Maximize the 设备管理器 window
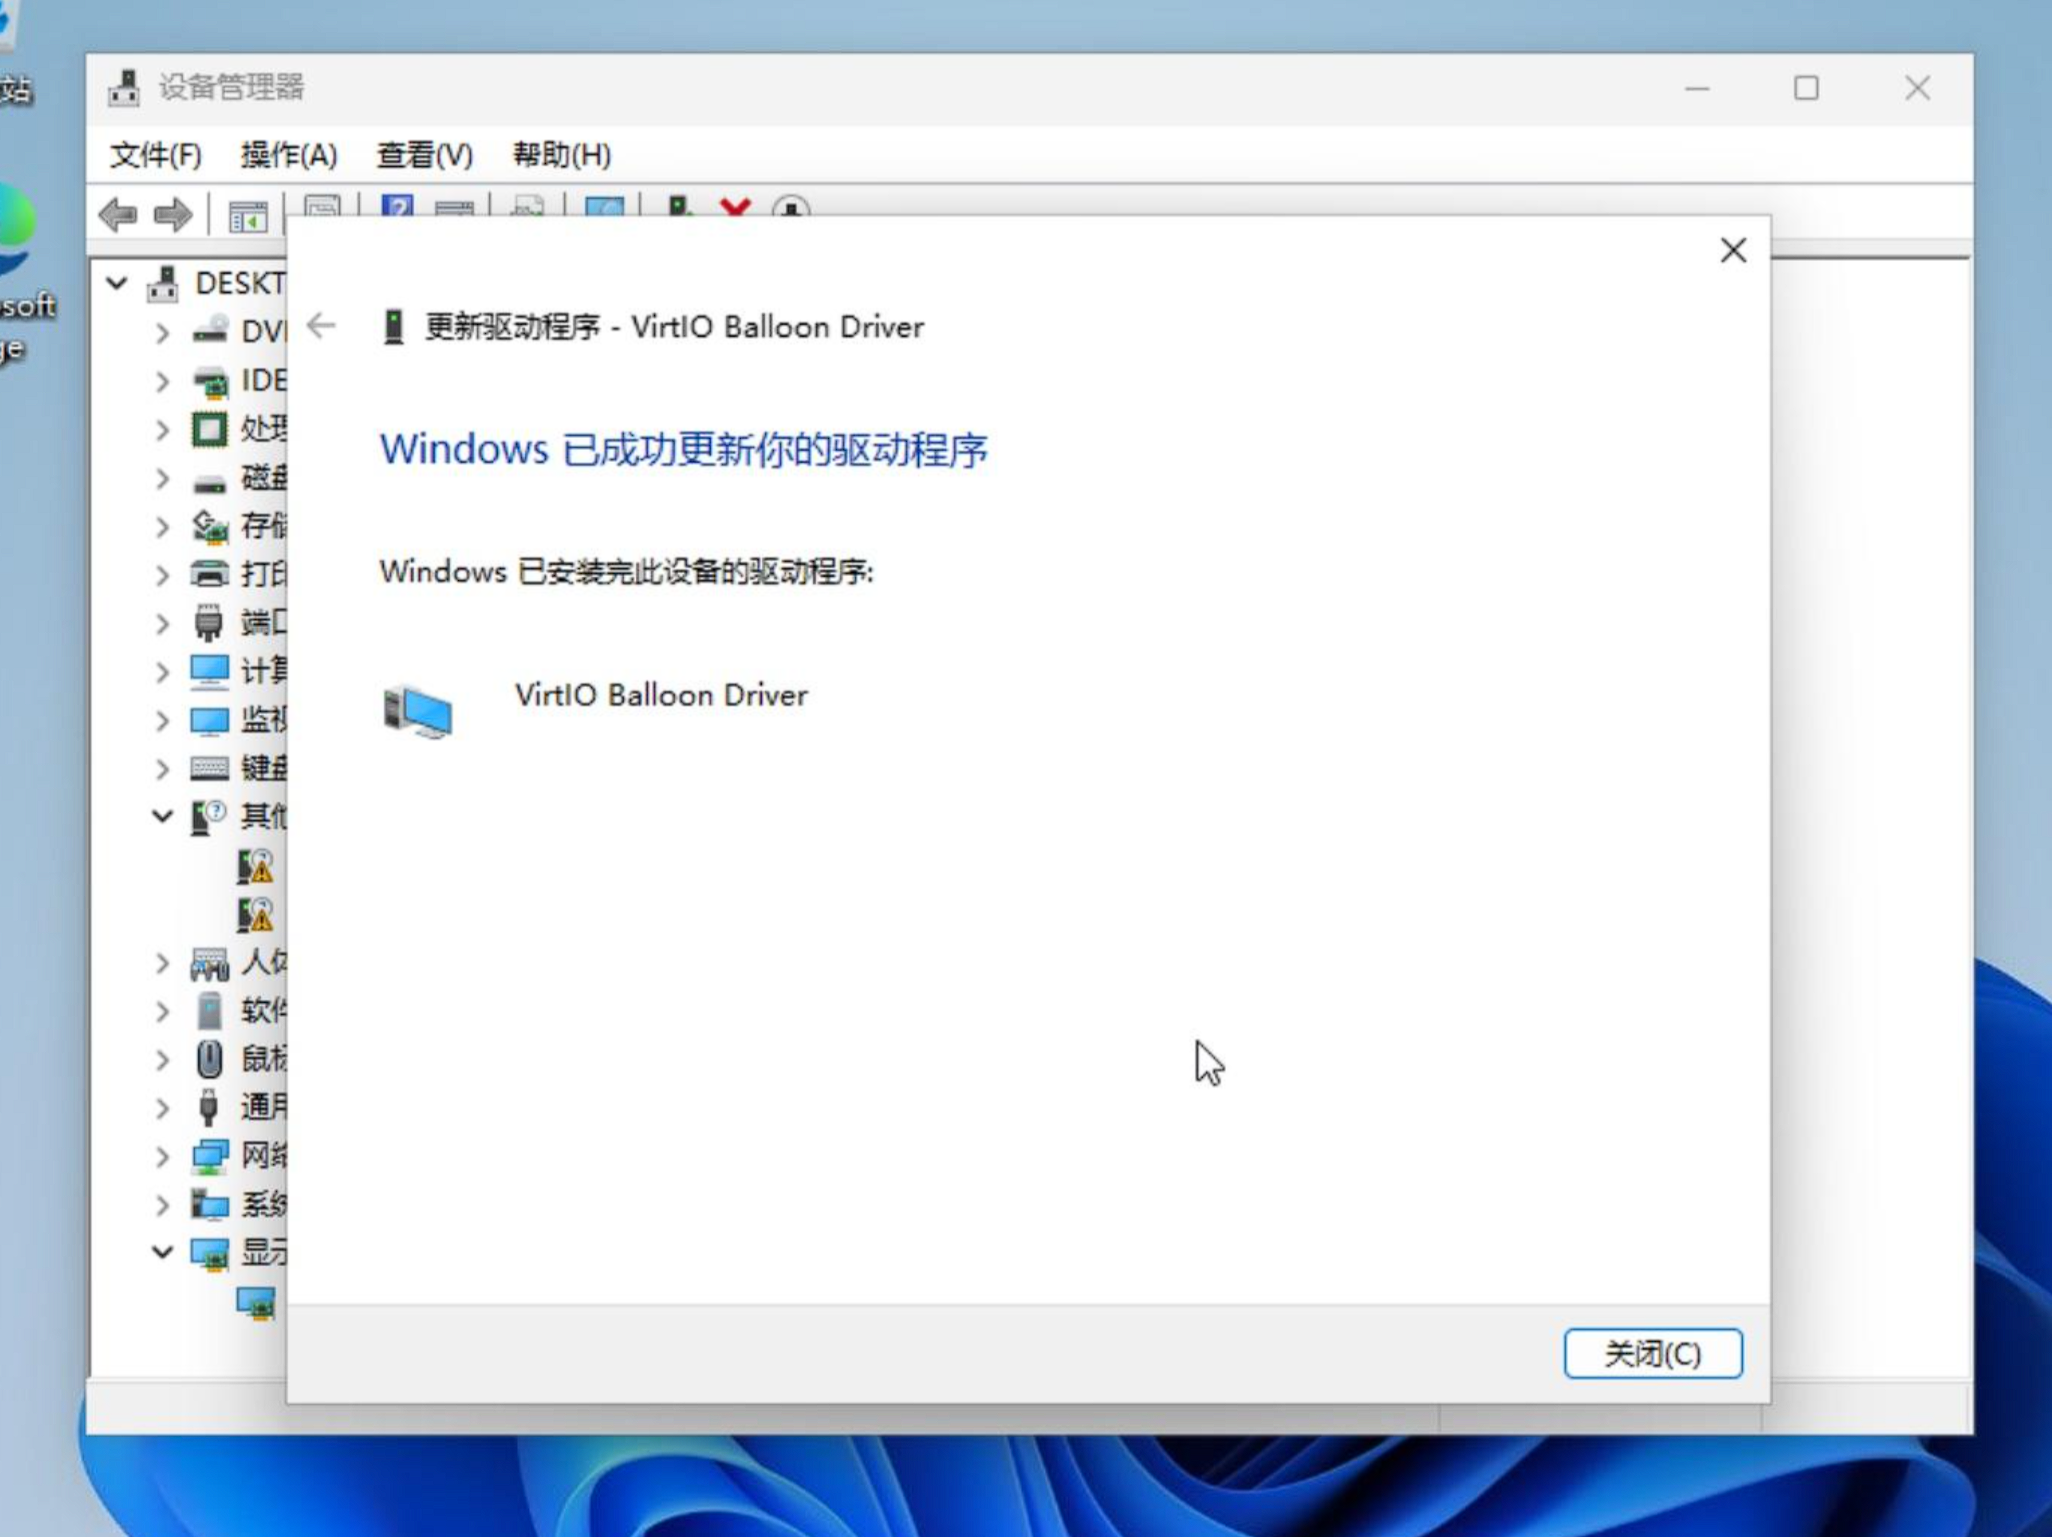2052x1537 pixels. 1806,89
